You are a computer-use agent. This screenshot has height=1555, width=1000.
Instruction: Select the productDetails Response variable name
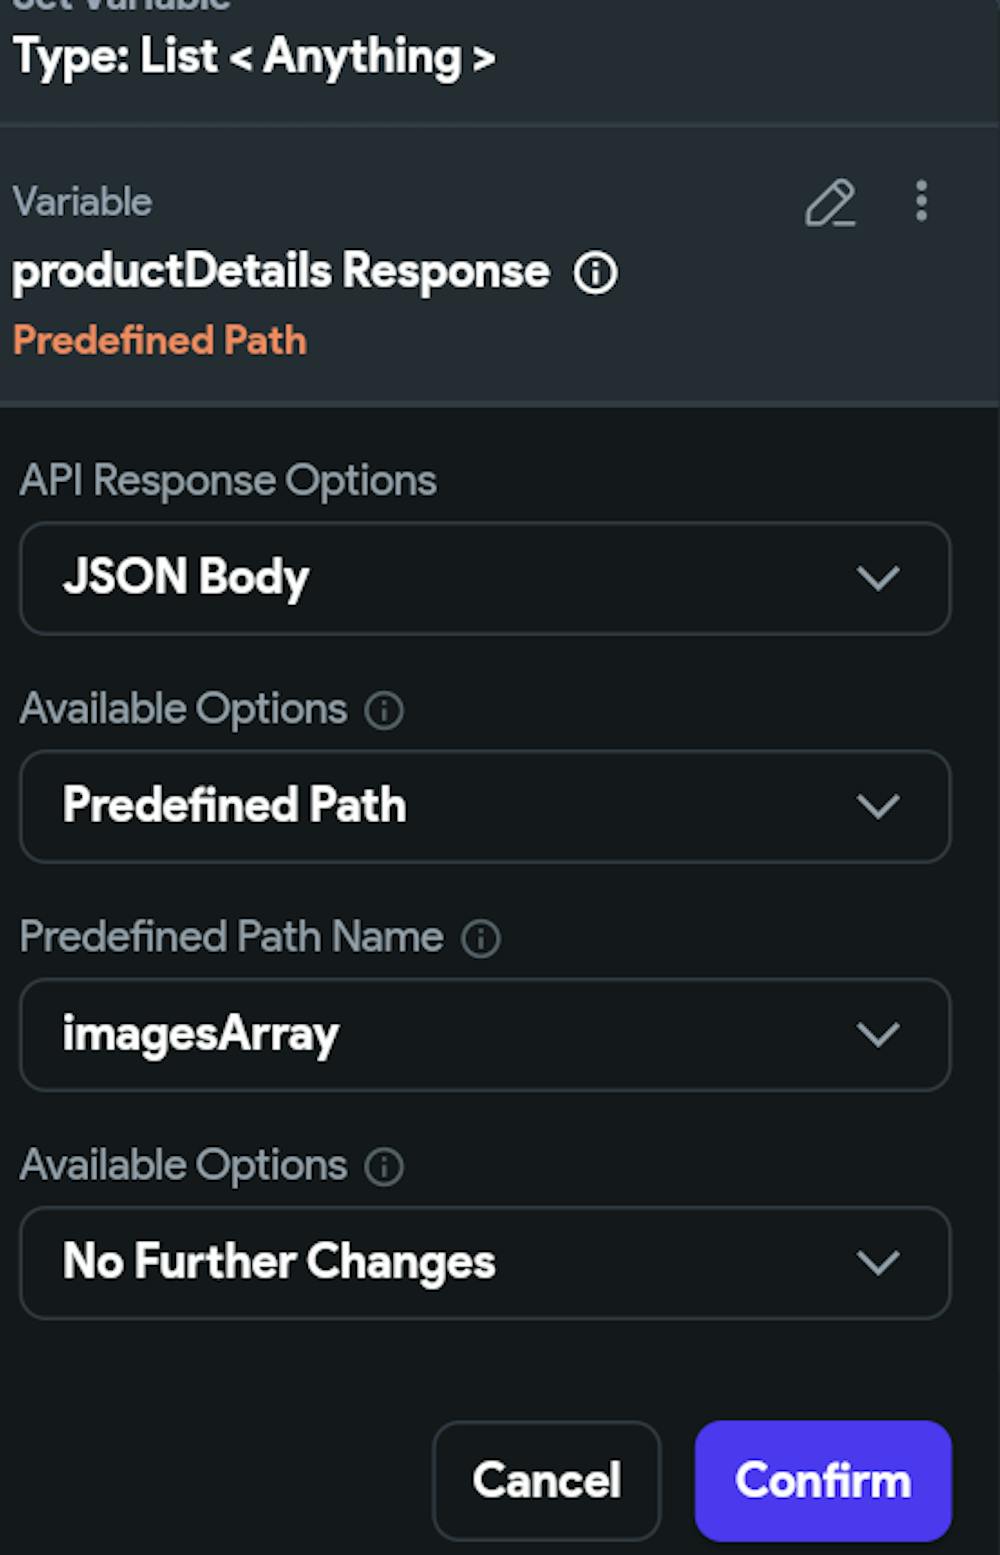(281, 272)
